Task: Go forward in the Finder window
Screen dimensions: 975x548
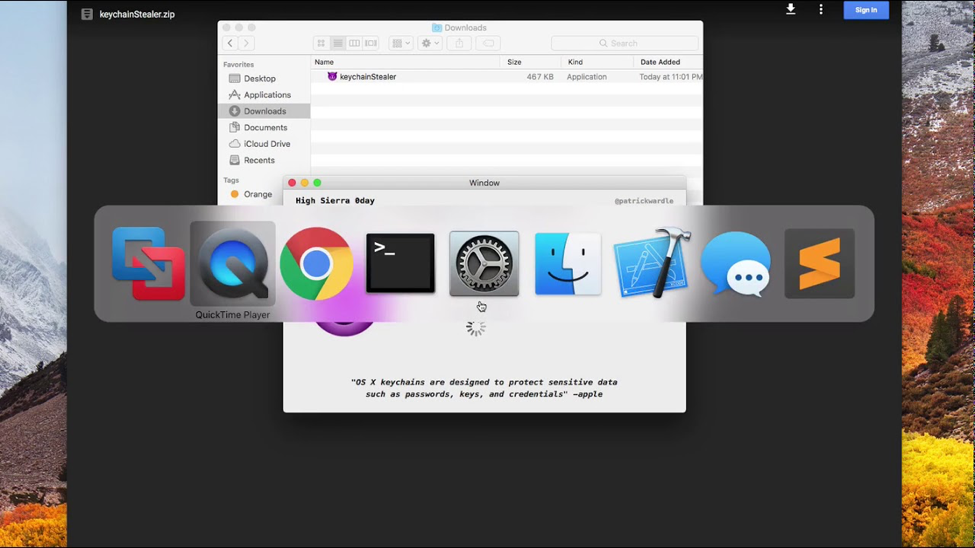Action: (x=246, y=43)
